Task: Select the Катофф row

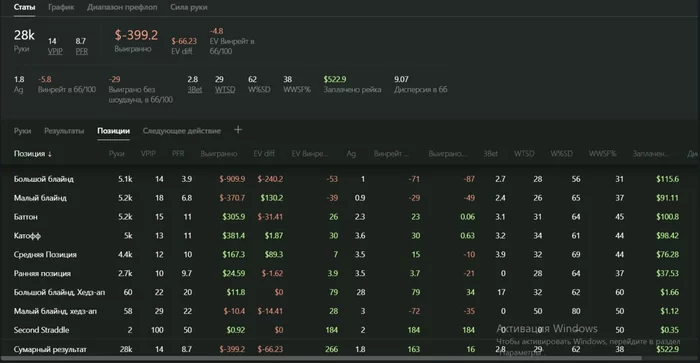Action: coord(350,235)
